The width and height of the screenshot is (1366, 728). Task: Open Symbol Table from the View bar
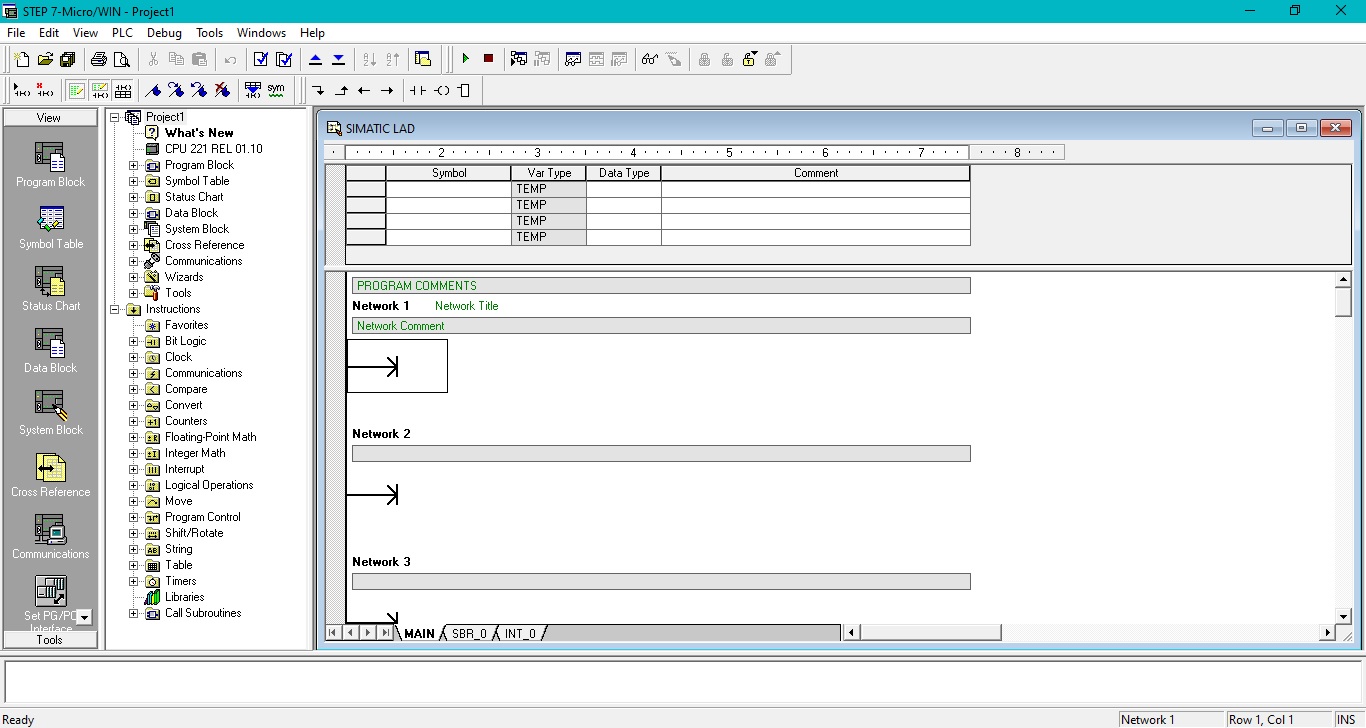[x=50, y=228]
